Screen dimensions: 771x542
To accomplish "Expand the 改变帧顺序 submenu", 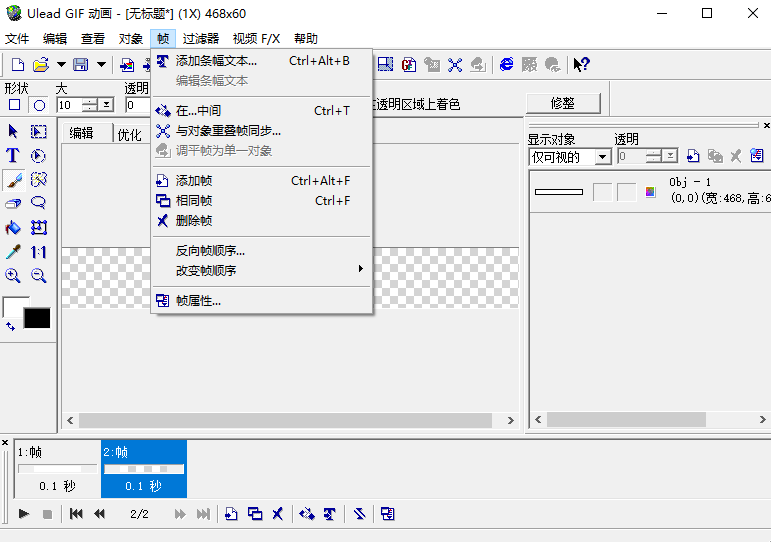I will 261,270.
